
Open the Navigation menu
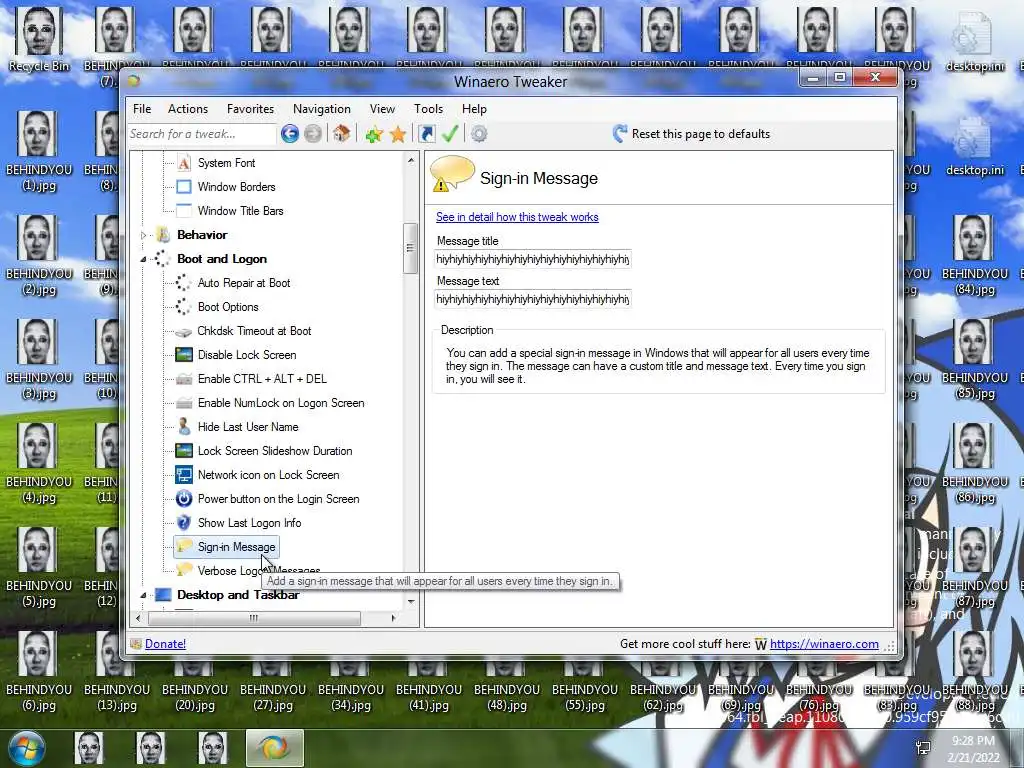(x=322, y=109)
